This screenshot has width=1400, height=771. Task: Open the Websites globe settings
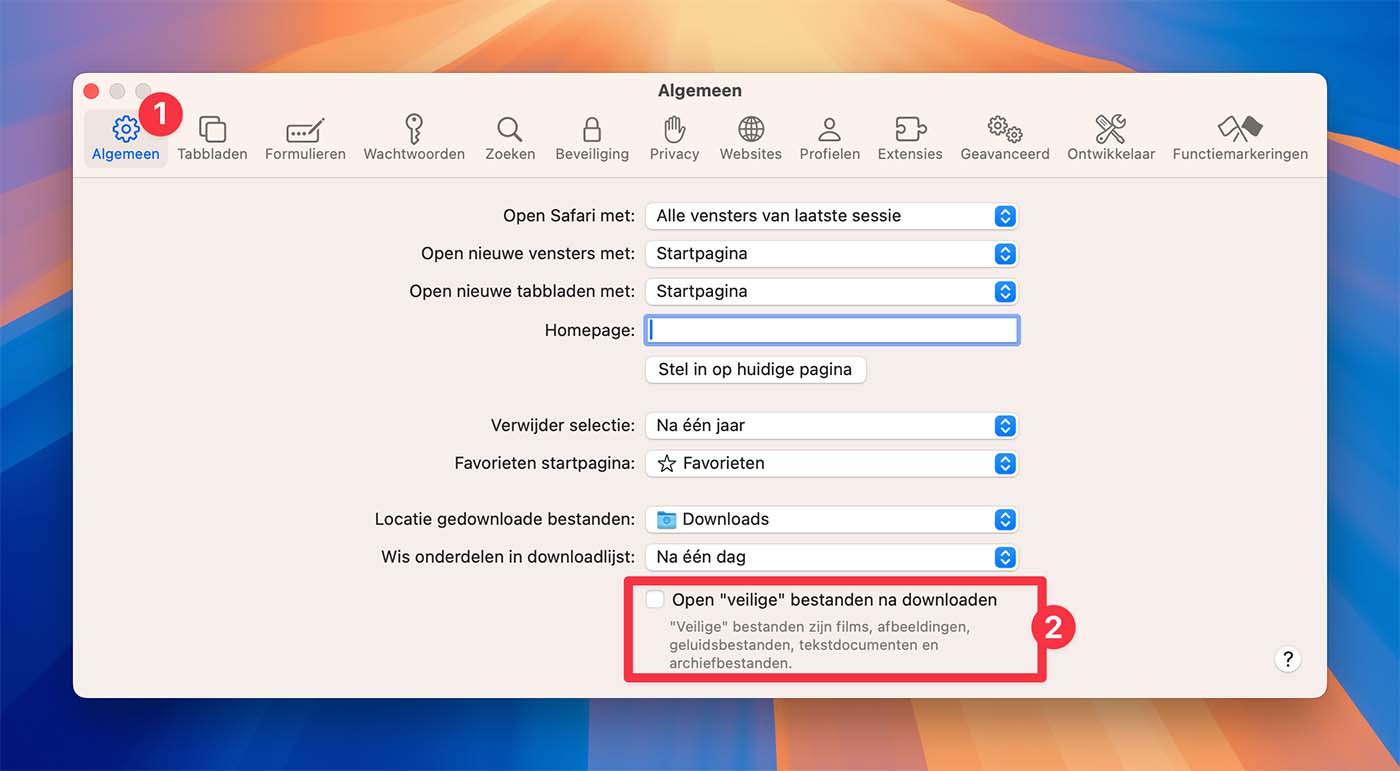point(750,138)
